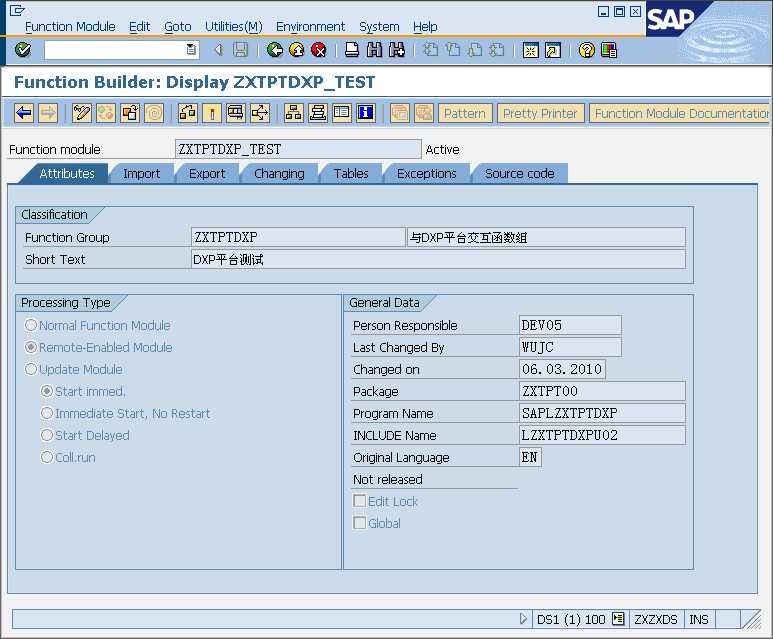The height and width of the screenshot is (639, 773).
Task: Test/Execute function module icon
Action: pyautogui.click(x=236, y=113)
